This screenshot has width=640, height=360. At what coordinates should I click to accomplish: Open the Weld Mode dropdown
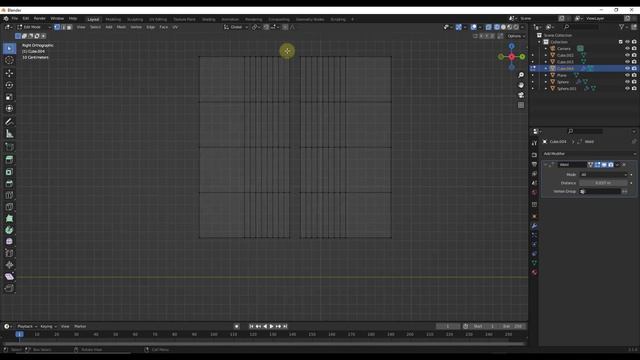[603, 175]
